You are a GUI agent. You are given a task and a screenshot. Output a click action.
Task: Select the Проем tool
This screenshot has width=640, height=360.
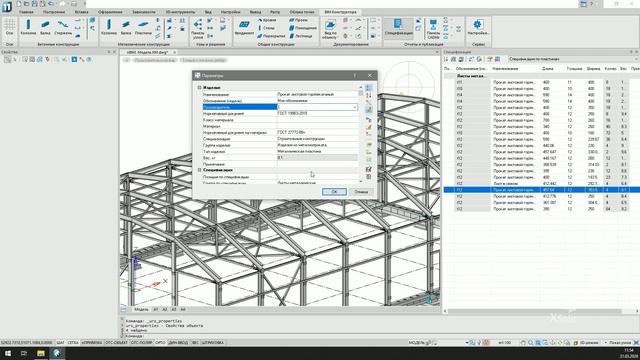click(x=299, y=20)
